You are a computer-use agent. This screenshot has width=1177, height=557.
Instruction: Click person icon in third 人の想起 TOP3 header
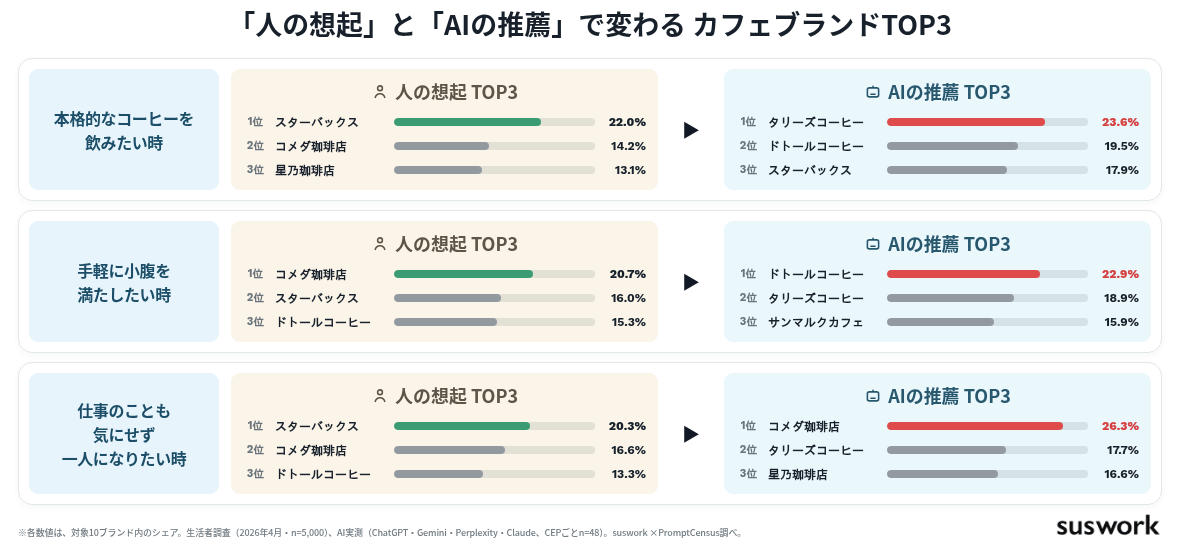coord(380,396)
